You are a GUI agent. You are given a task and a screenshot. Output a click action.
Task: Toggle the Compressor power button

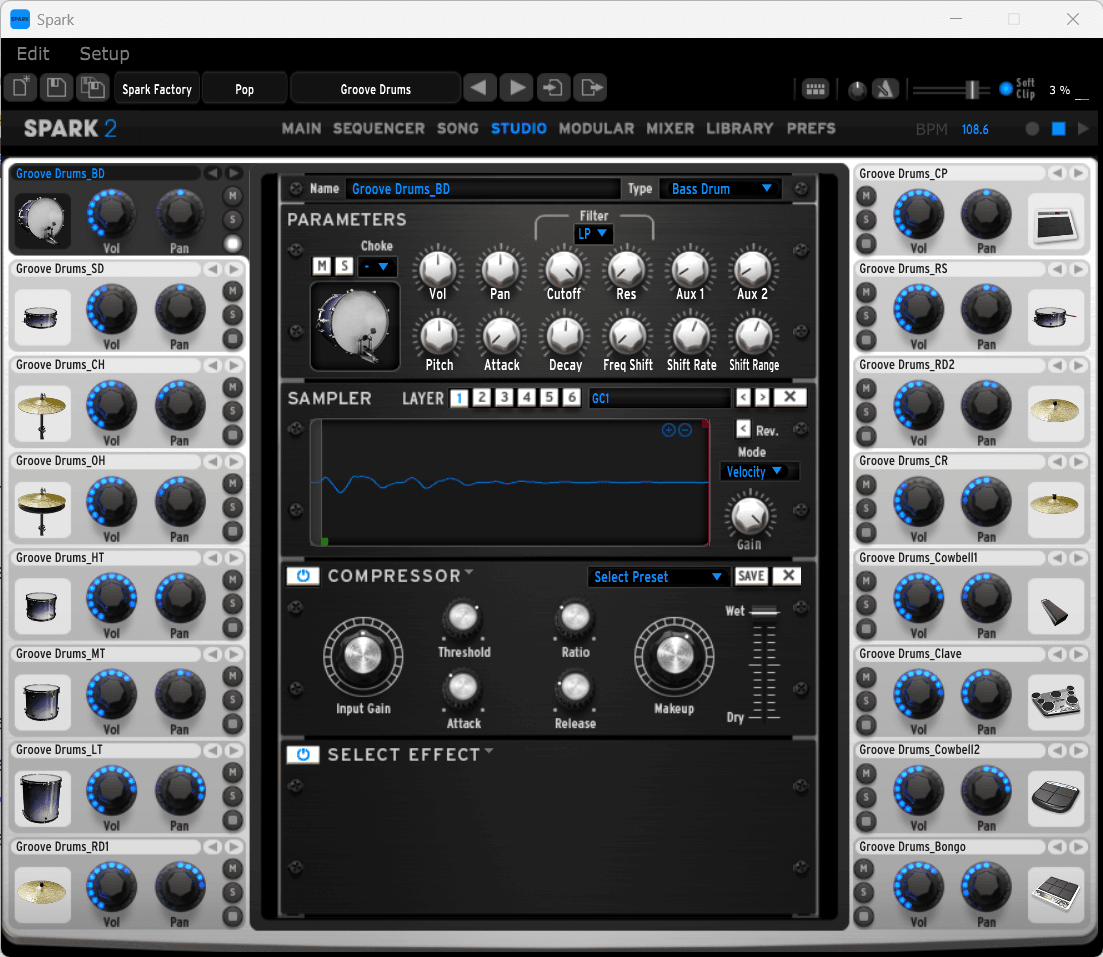(x=302, y=576)
